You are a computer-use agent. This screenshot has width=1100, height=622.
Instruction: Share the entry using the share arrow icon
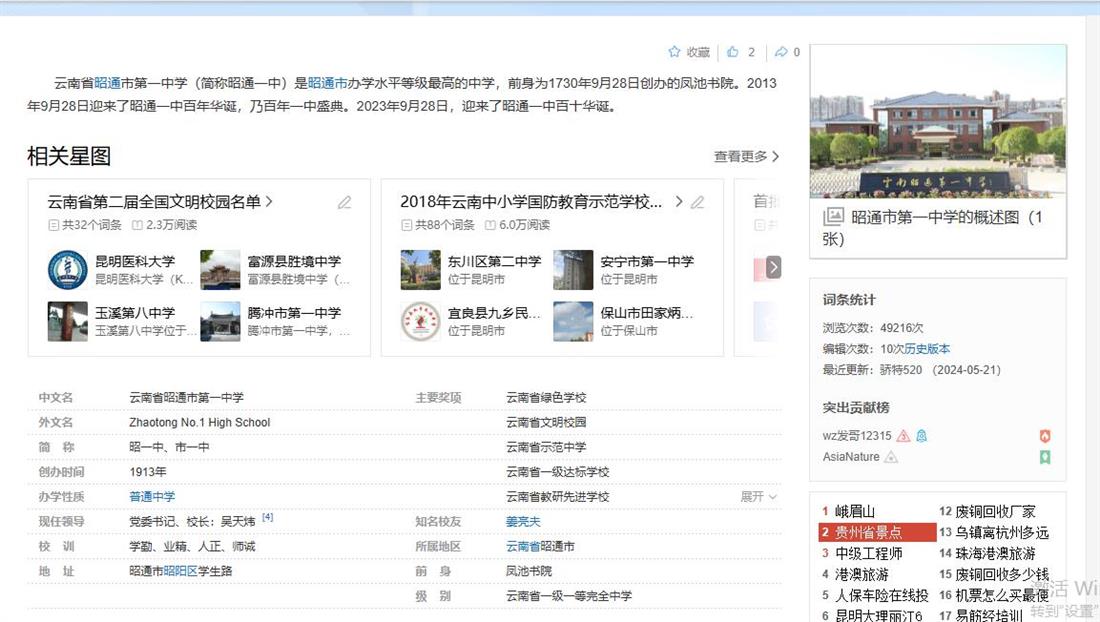[781, 52]
